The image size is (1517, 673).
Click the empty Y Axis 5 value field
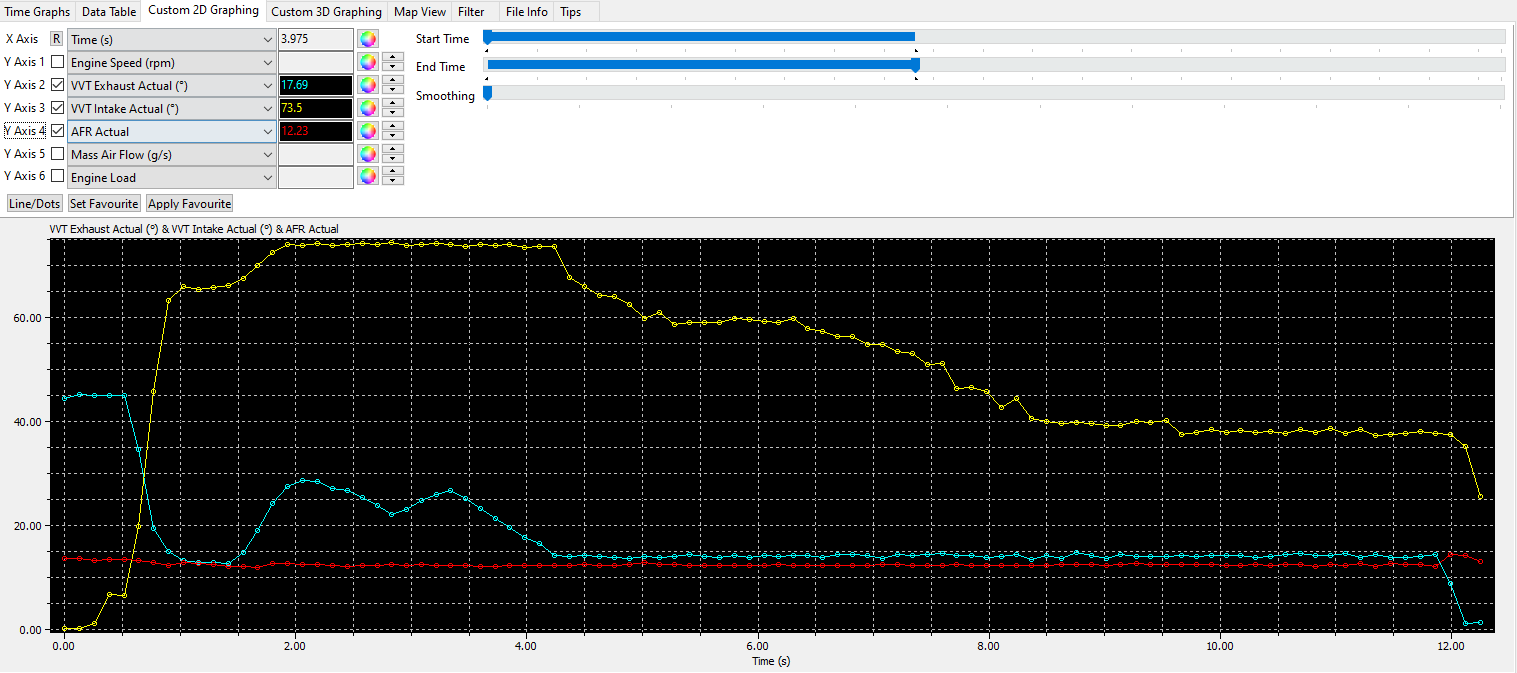315,154
